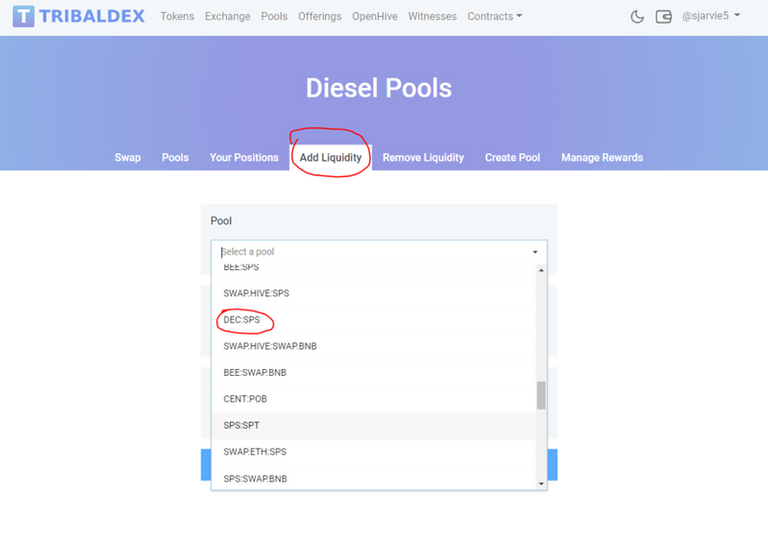Click the pool list scrollbar thumb
Screen dimensions: 768x540
pos(541,395)
